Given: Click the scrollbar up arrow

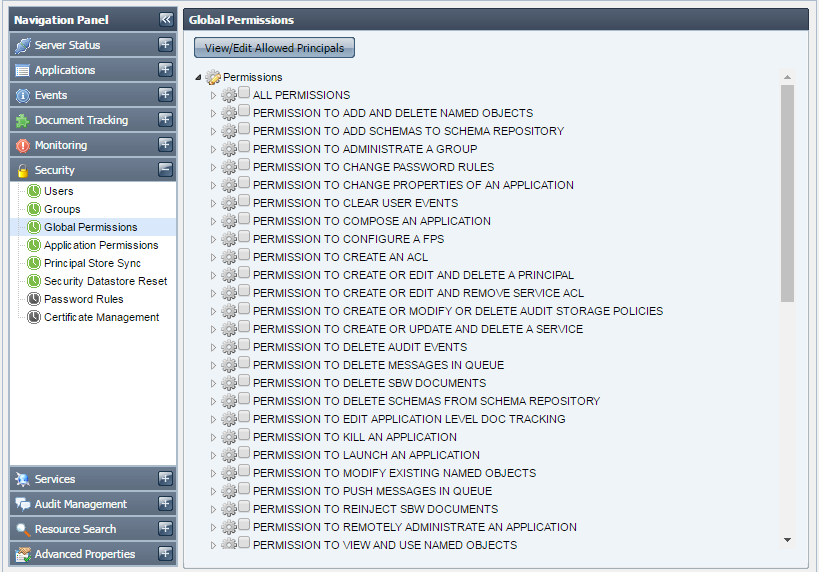Looking at the screenshot, I should [x=788, y=77].
